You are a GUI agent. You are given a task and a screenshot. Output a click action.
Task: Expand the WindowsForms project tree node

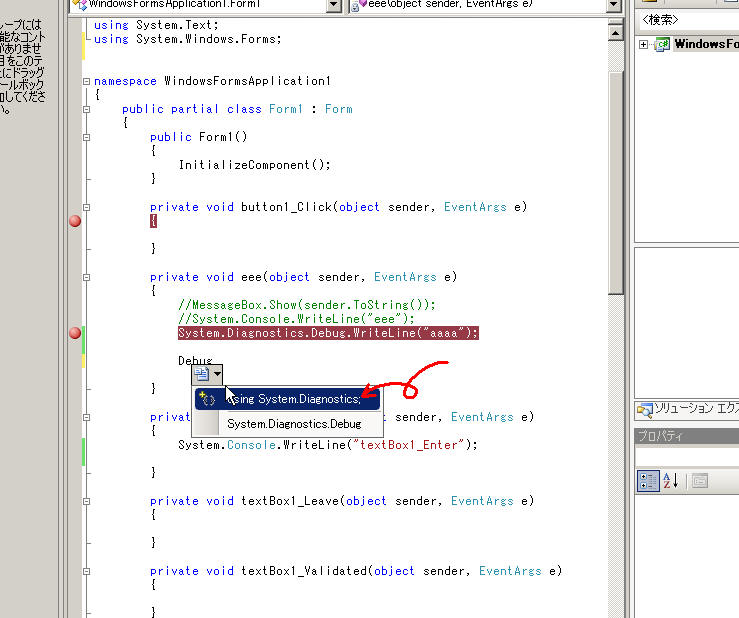pyautogui.click(x=644, y=44)
